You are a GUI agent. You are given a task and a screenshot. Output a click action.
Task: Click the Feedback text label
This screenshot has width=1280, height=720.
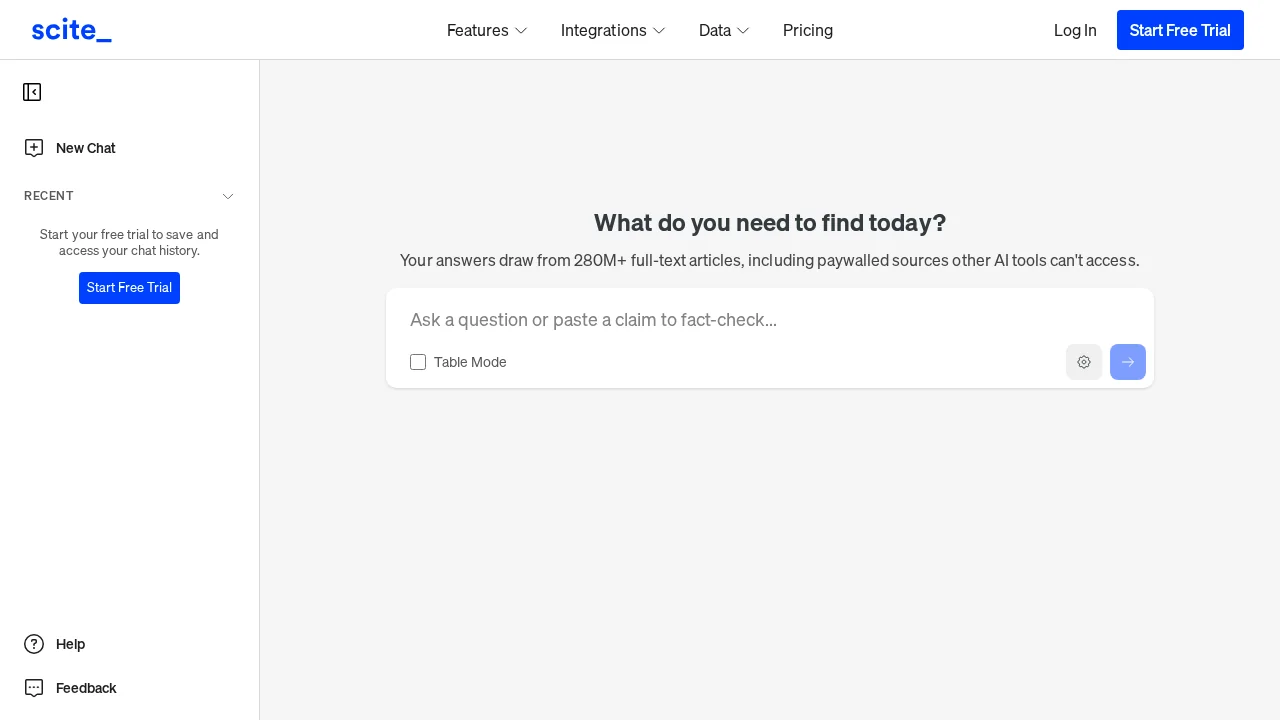[86, 688]
